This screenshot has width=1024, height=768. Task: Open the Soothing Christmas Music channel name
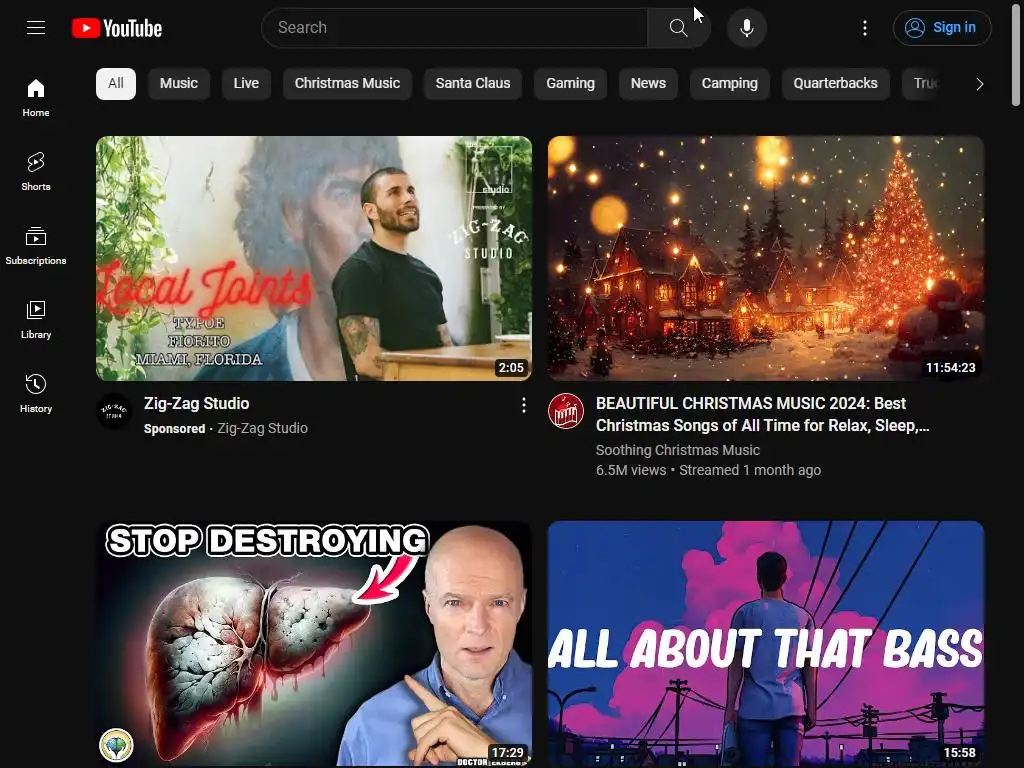pos(678,450)
